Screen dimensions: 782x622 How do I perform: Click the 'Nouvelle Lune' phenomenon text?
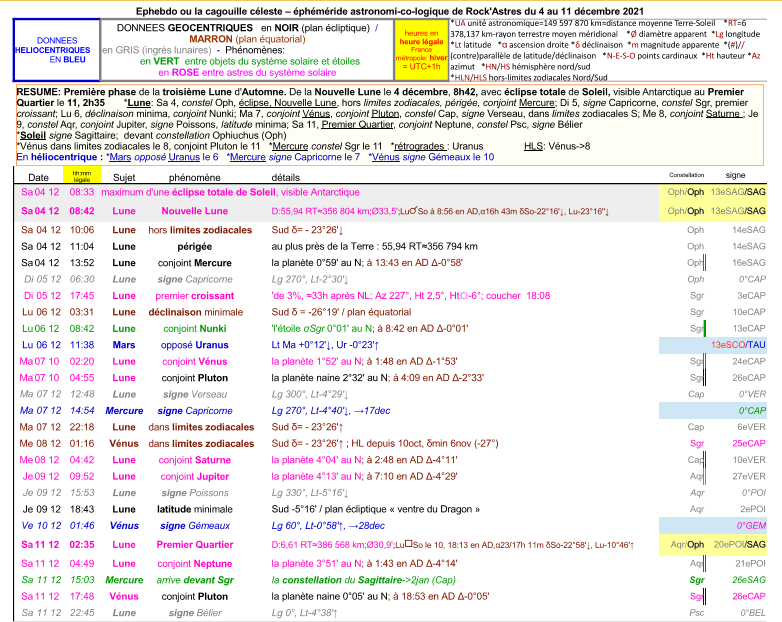click(x=195, y=211)
